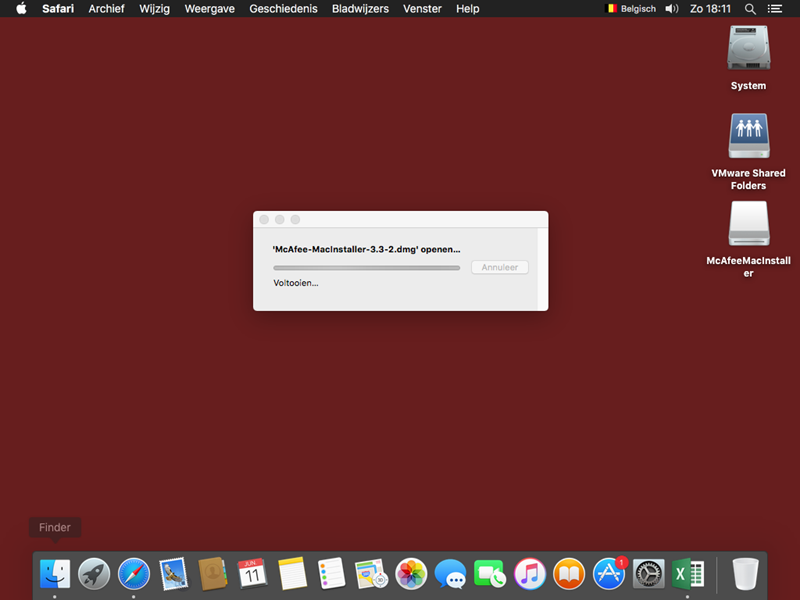Open Mail stamp icon in Dock
800x600 pixels.
coord(173,573)
